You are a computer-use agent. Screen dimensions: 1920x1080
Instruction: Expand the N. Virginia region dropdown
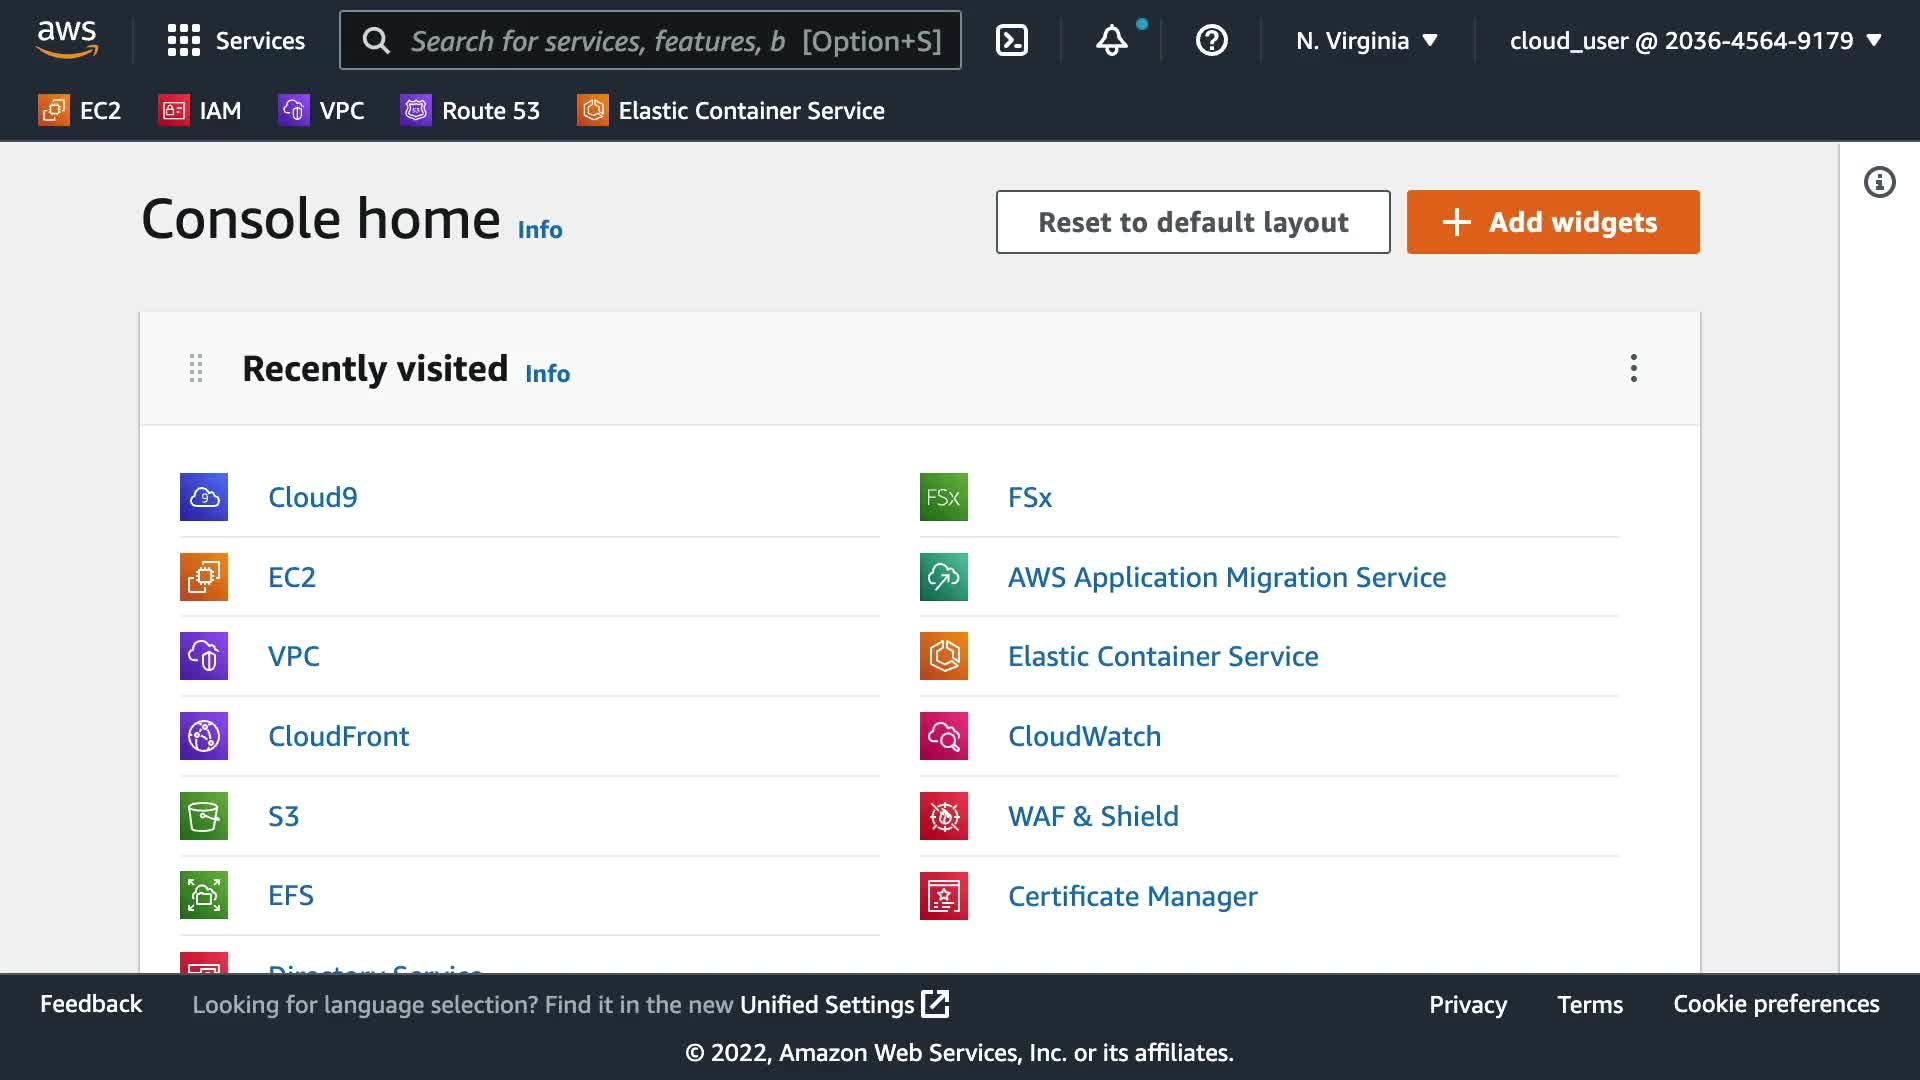[x=1366, y=40]
